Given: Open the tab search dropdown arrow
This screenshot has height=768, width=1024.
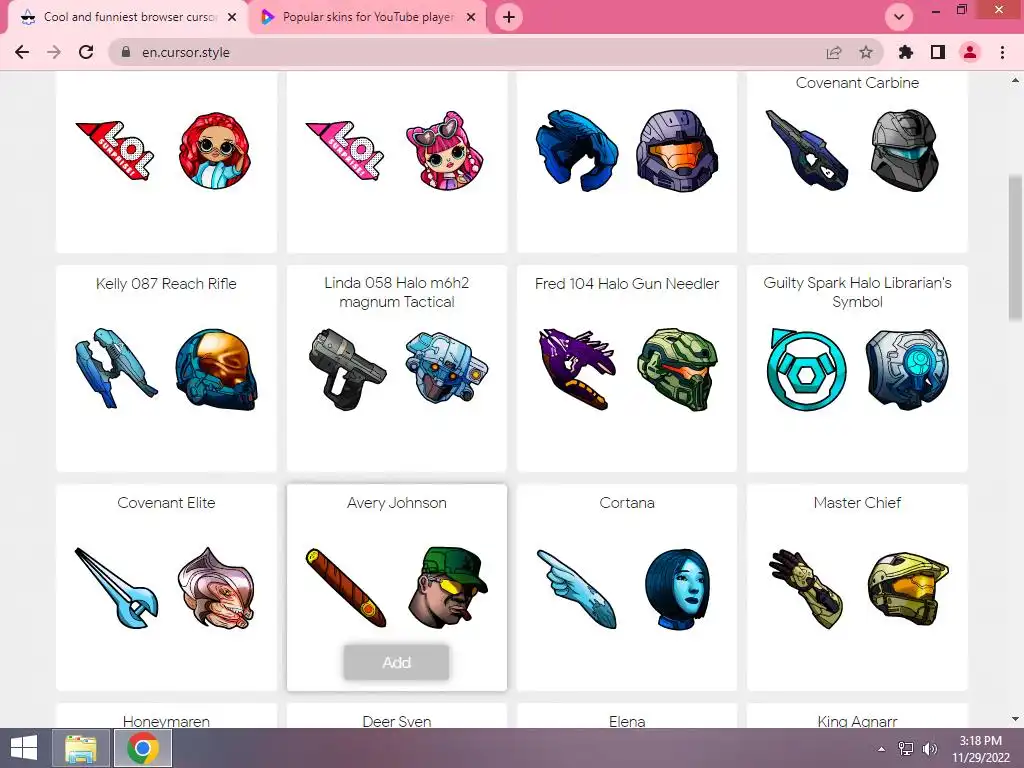Looking at the screenshot, I should 899,17.
